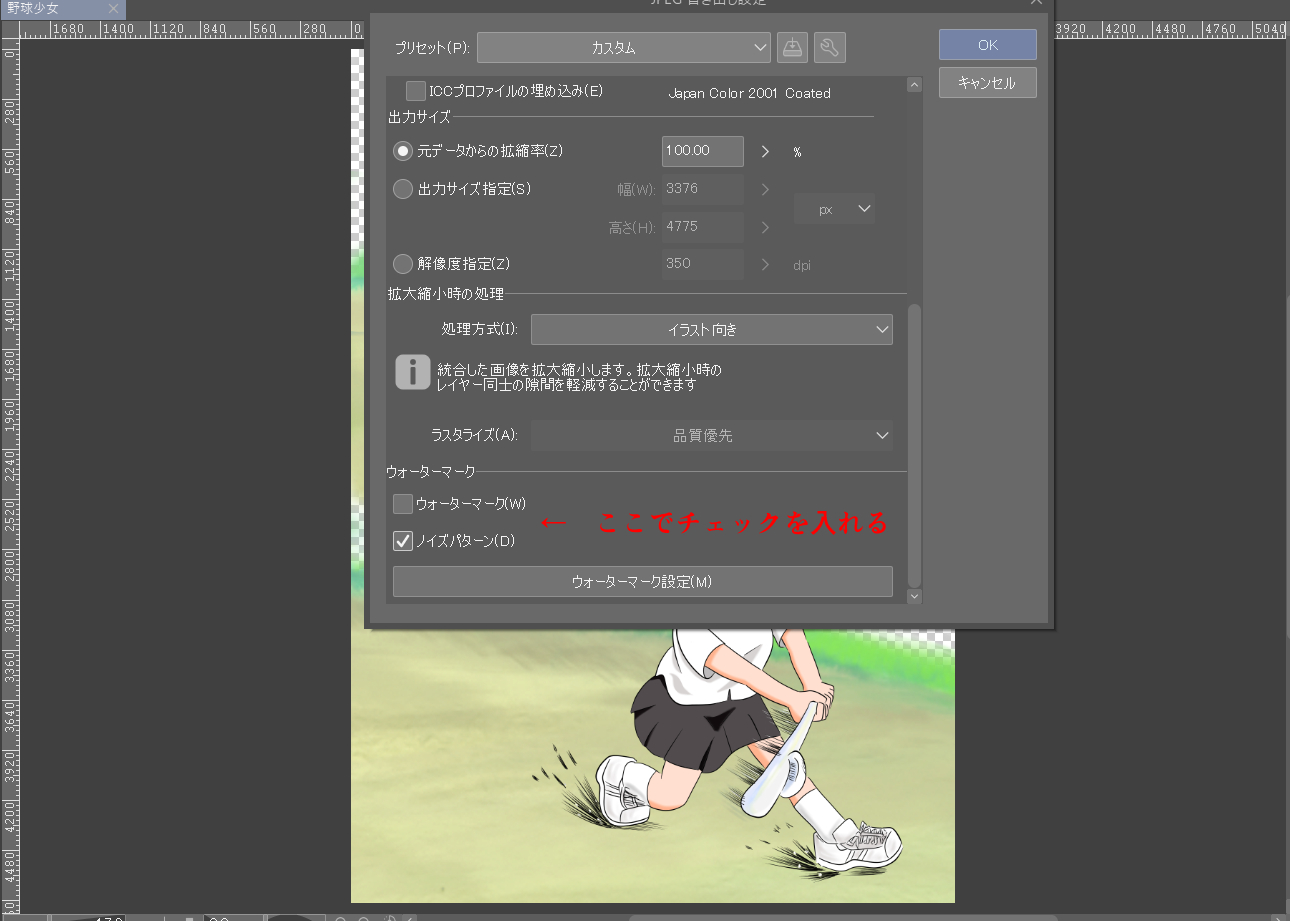Open preset management via the wrench icon
1290x921 pixels.
(x=830, y=47)
